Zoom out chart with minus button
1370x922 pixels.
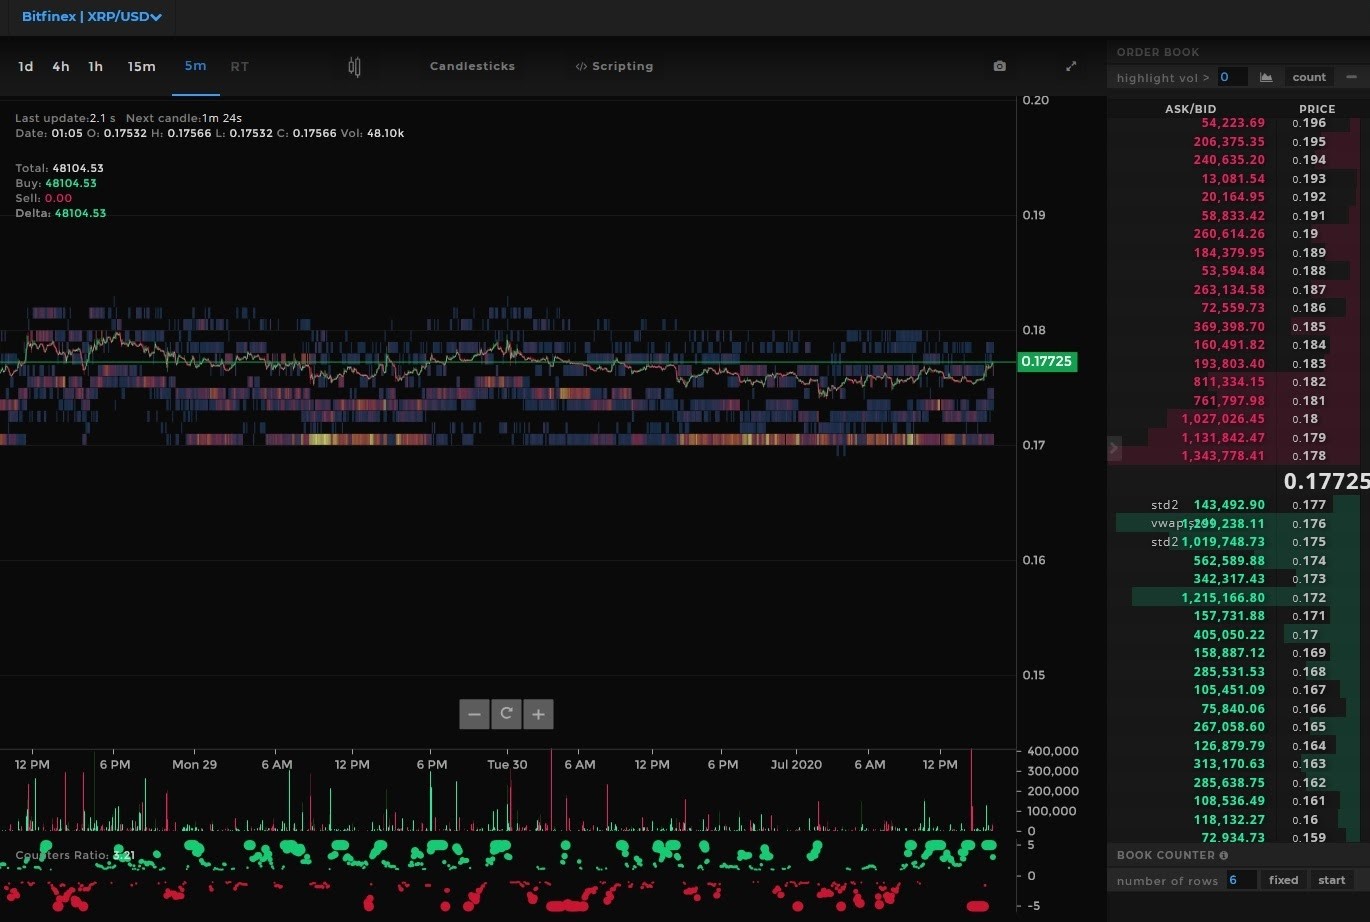click(474, 714)
